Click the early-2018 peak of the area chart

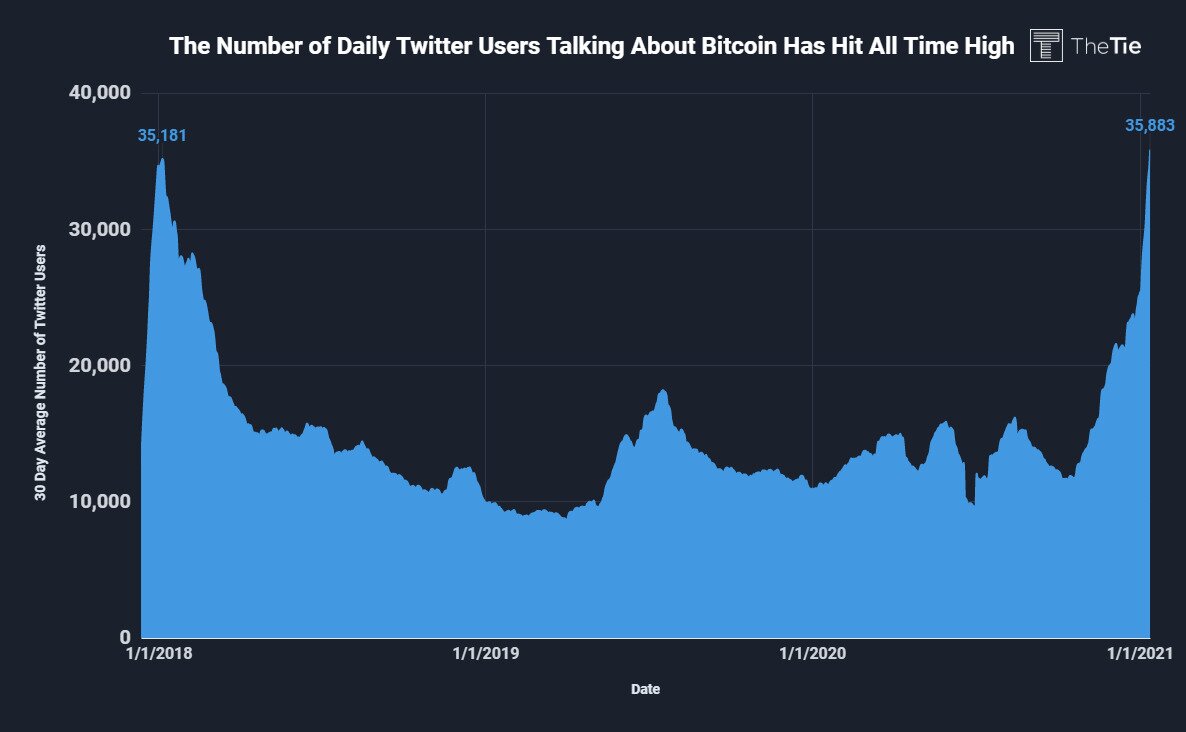click(x=161, y=160)
